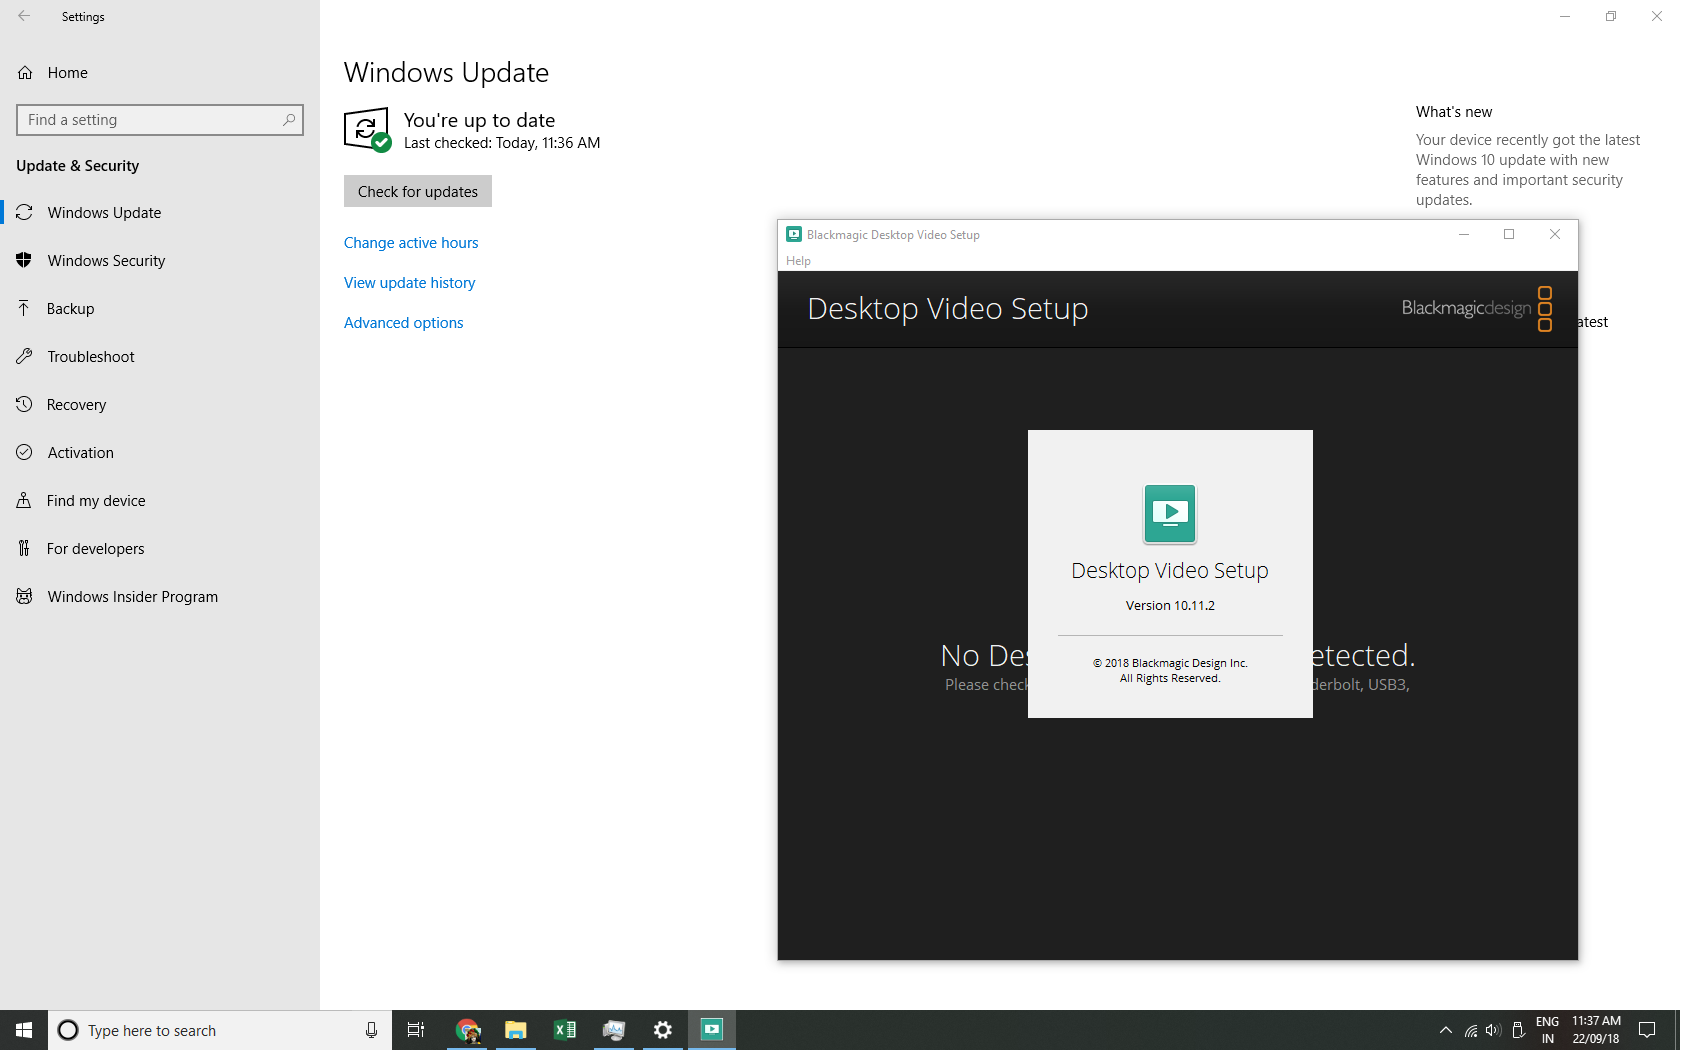The width and height of the screenshot is (1682, 1050).
Task: Open Windows Security settings page
Action: tap(160, 260)
